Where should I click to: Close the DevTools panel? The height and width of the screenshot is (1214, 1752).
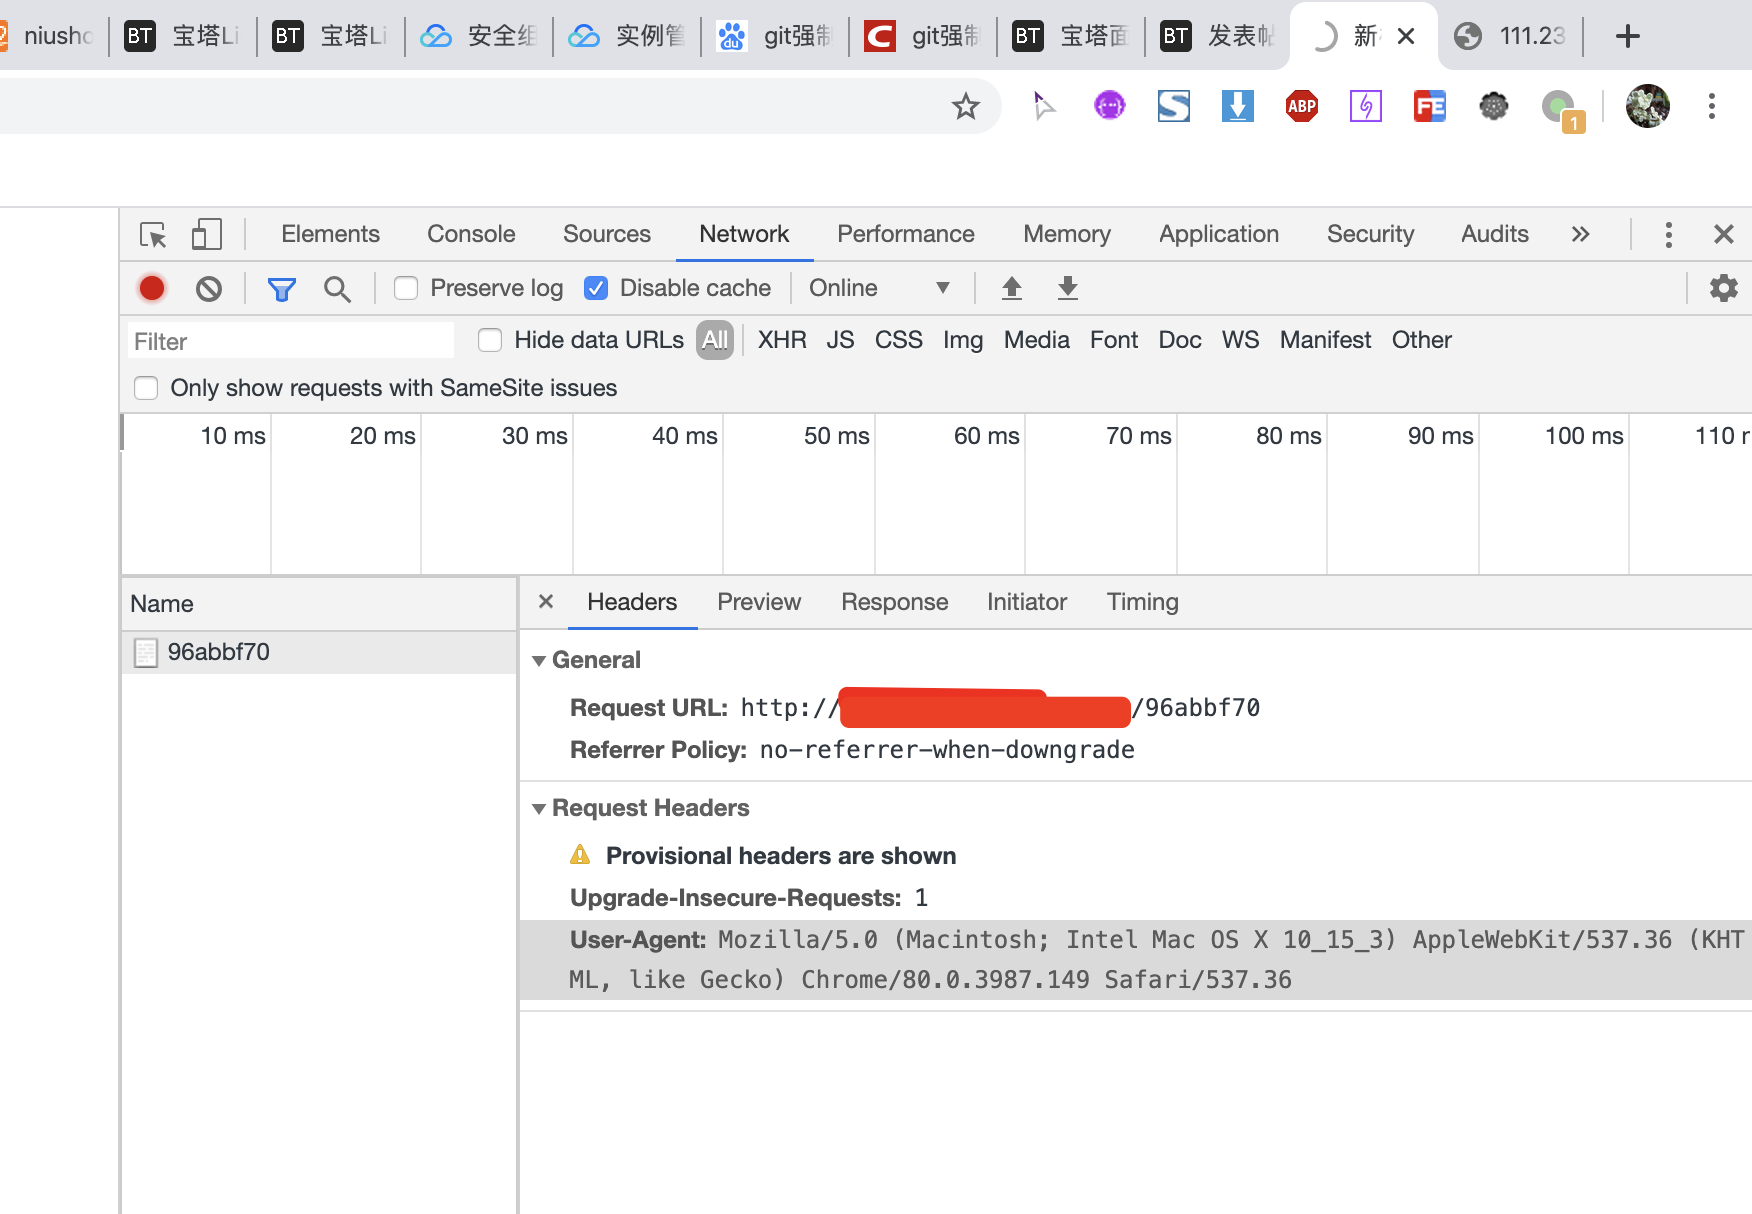pos(1723,235)
